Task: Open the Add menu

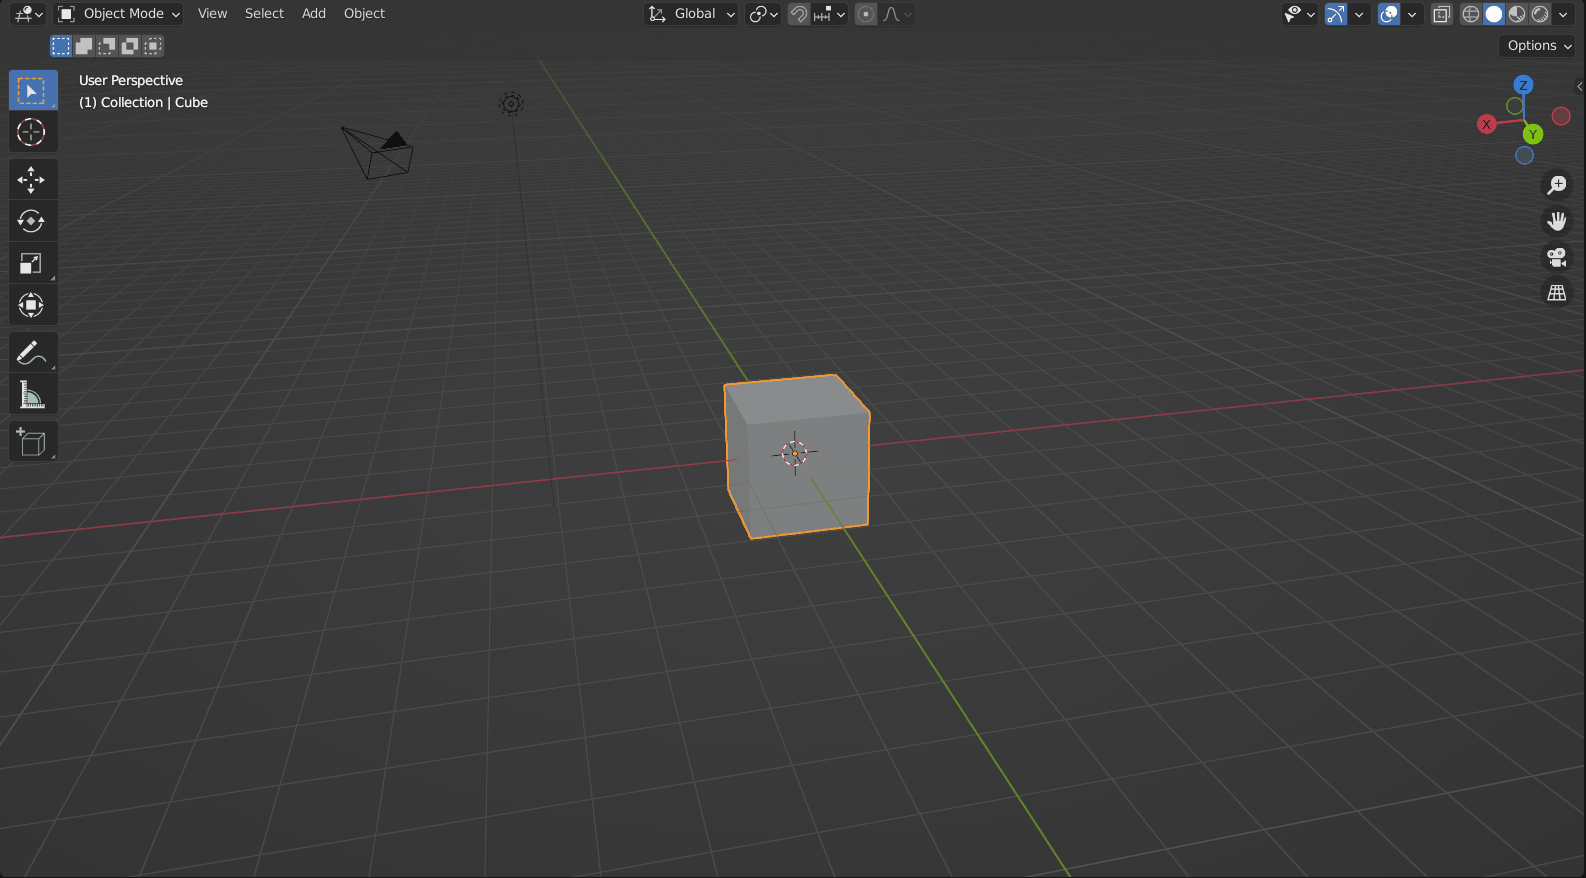Action: (314, 14)
